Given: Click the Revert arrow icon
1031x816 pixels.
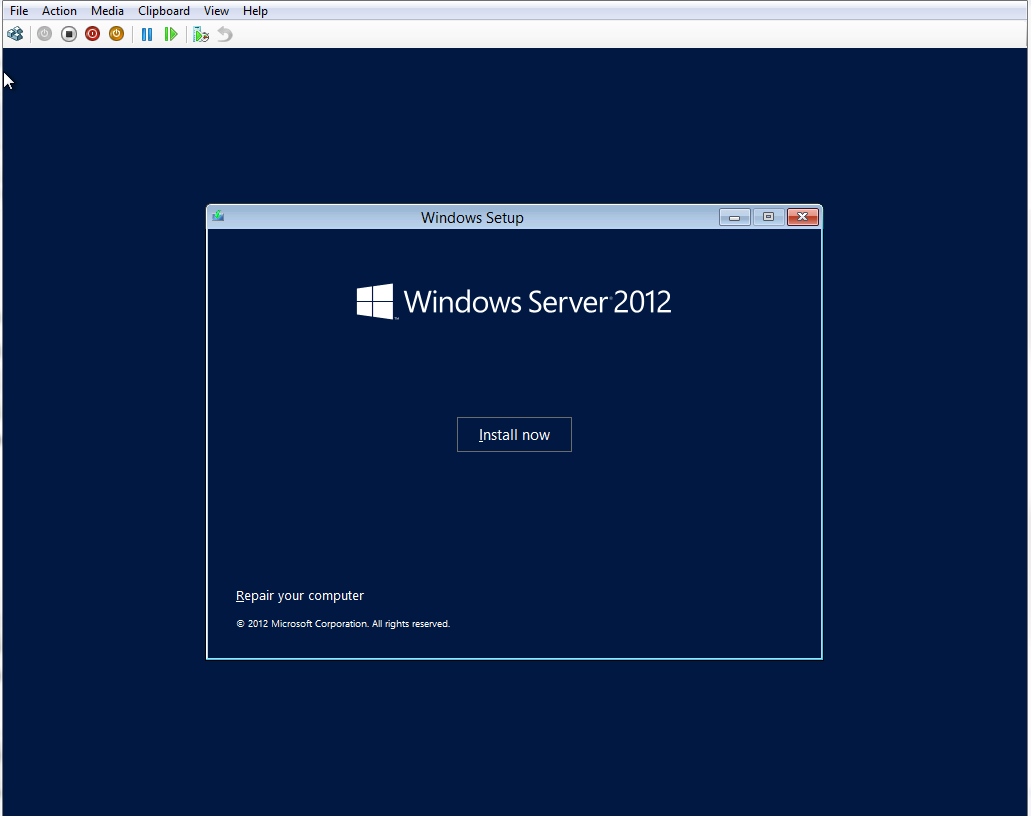Looking at the screenshot, I should 225,34.
